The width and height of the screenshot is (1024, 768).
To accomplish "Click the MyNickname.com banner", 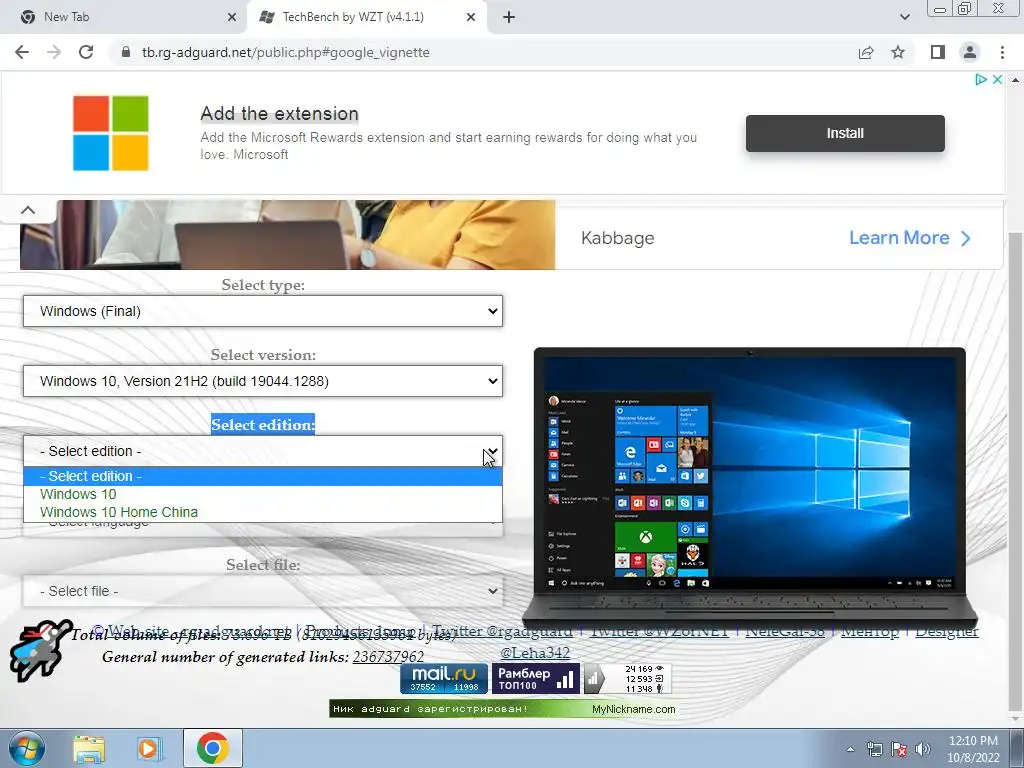I will 503,709.
